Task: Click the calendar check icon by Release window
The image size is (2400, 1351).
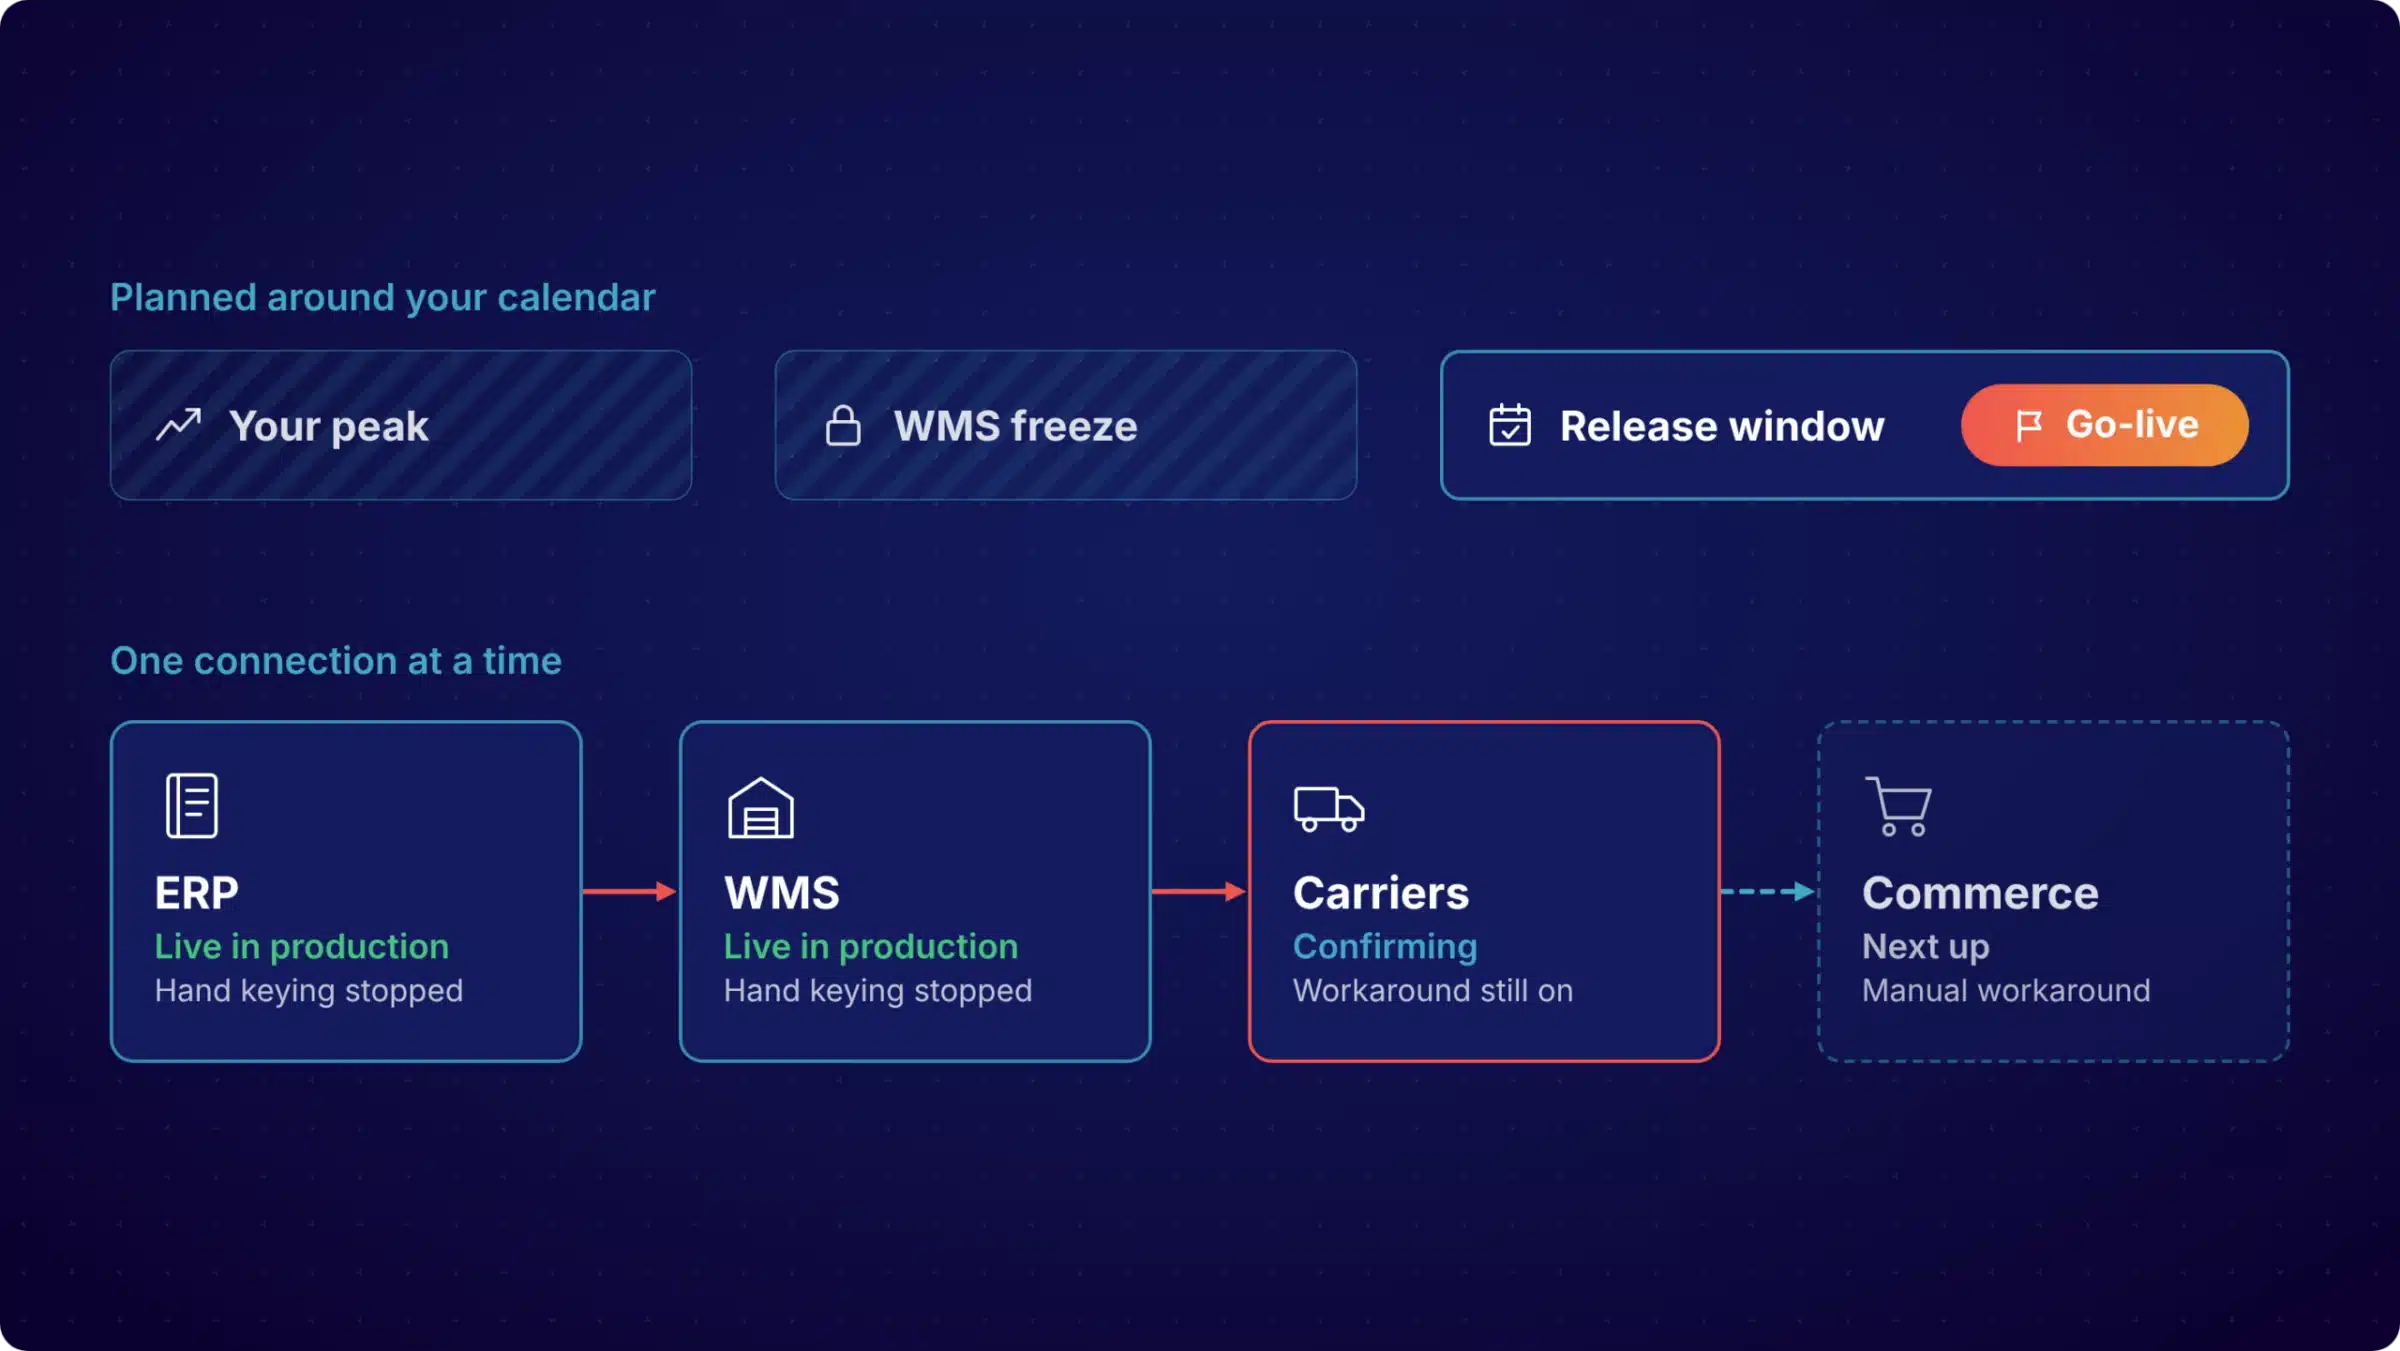Action: pos(1510,425)
